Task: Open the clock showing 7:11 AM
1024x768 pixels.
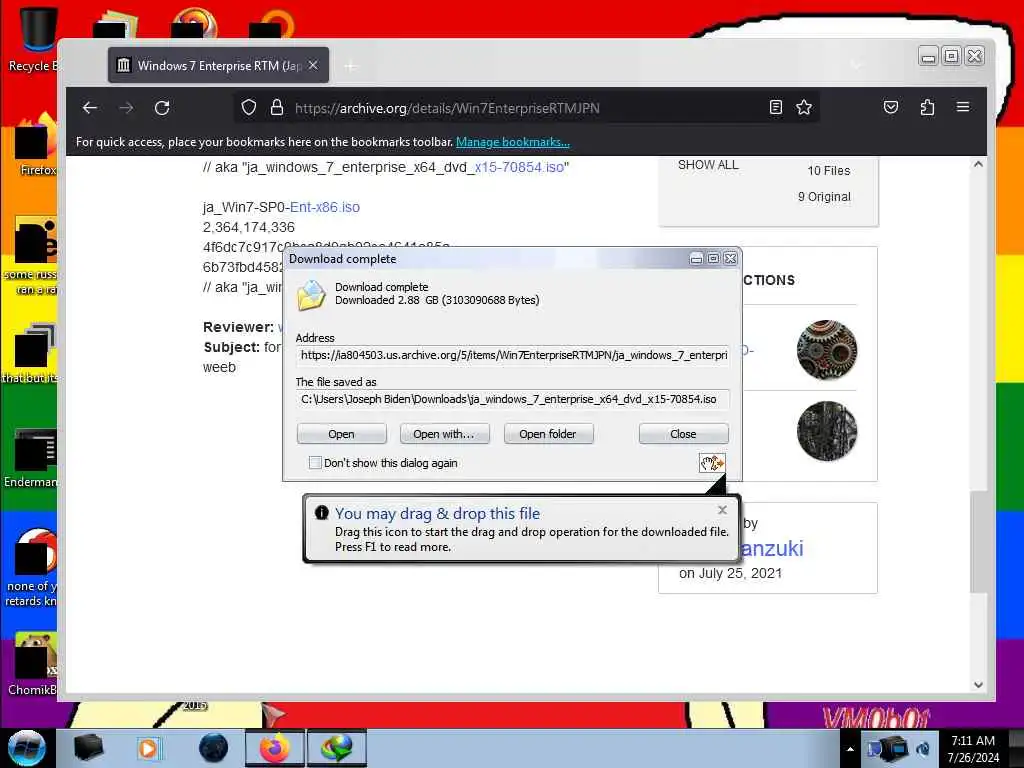Action: pyautogui.click(x=973, y=749)
